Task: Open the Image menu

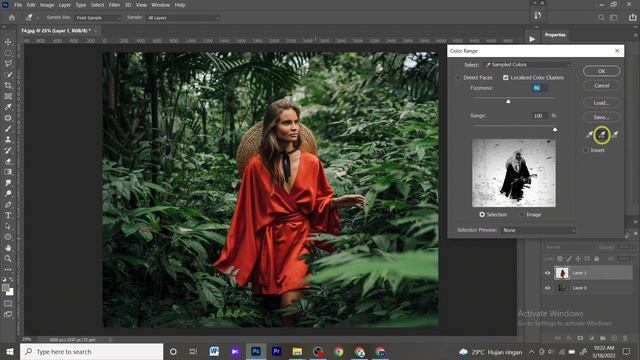Action: (x=47, y=5)
